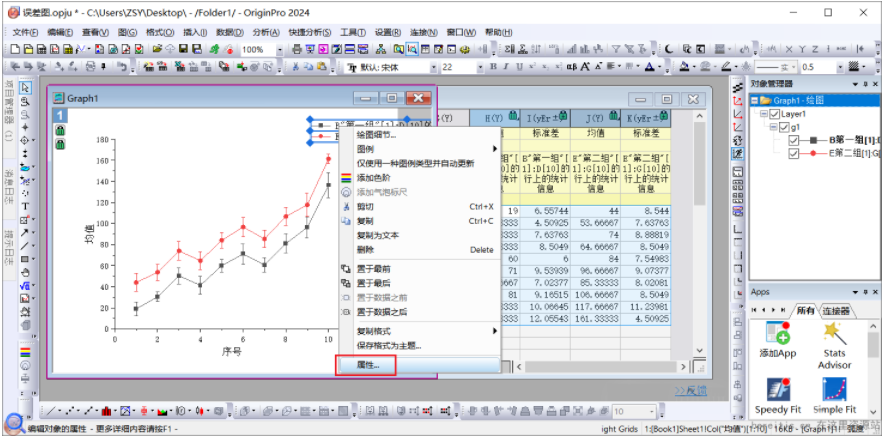The height and width of the screenshot is (437, 884).
Task: Click the workbook vertical scrollbar down arrow
Action: coord(699,351)
